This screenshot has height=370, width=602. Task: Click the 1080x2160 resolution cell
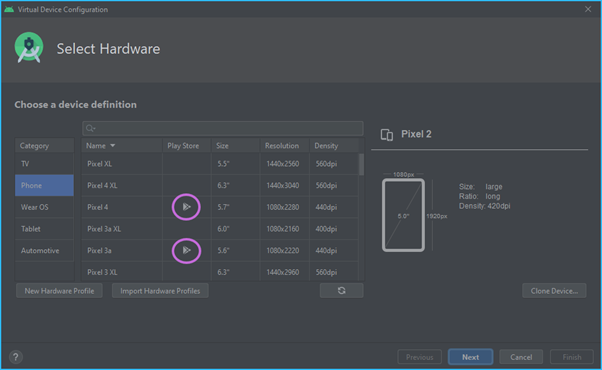coord(283,229)
